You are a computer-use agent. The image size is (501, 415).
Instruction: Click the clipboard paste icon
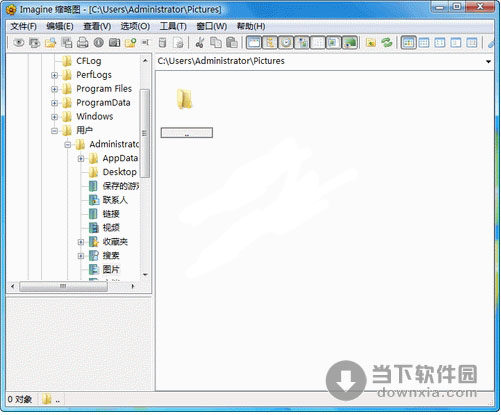click(x=232, y=42)
